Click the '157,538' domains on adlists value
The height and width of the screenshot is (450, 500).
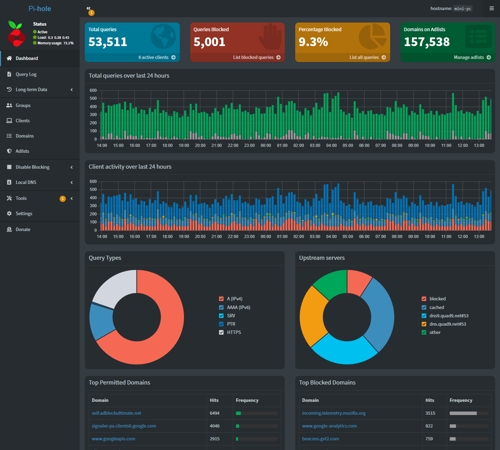pyautogui.click(x=427, y=42)
